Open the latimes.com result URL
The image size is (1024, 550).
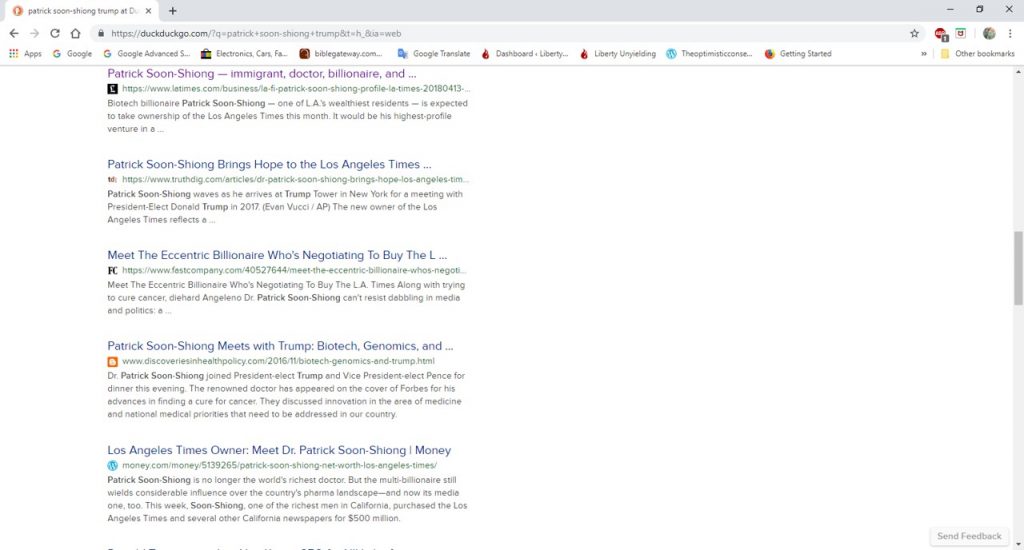tap(296, 88)
